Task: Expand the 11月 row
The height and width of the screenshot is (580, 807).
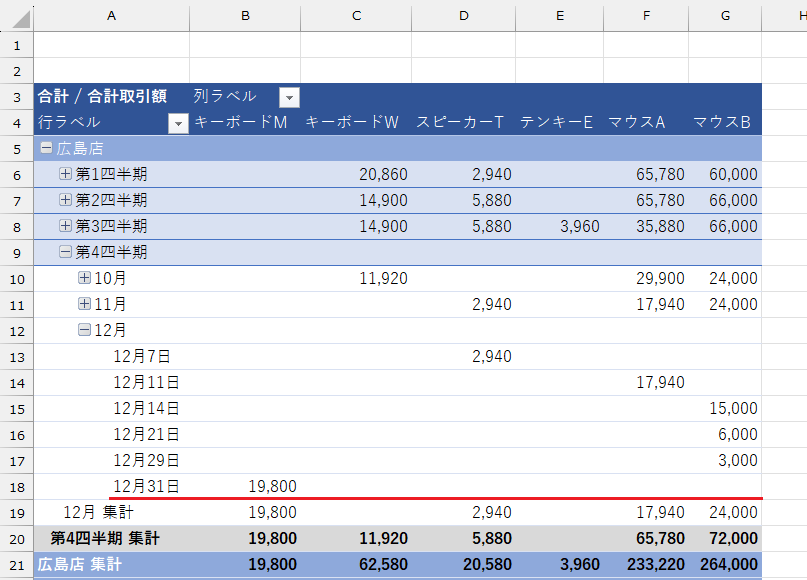Action: point(84,304)
